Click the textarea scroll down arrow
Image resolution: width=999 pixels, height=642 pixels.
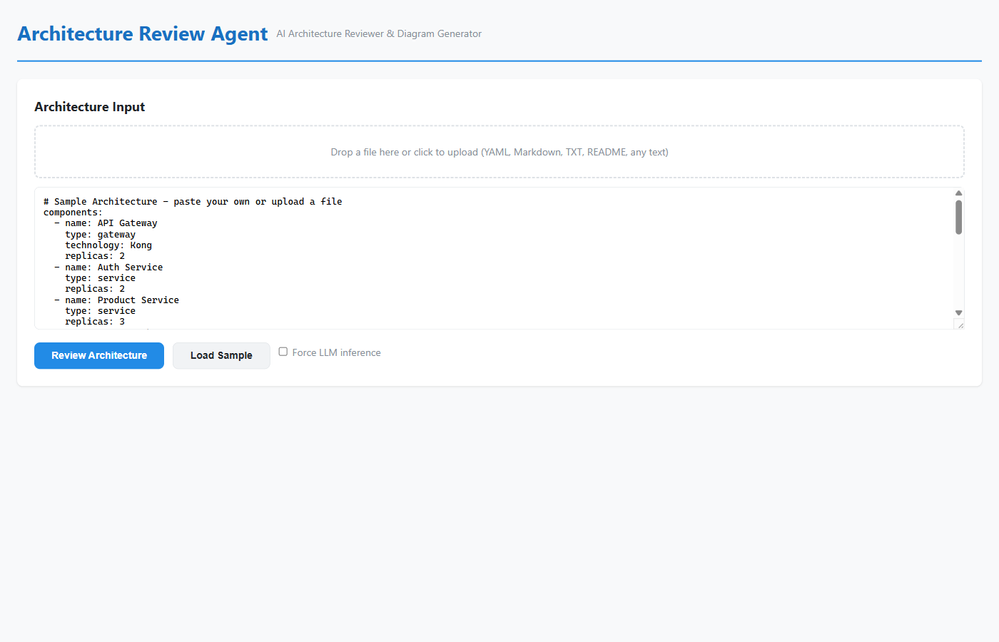958,313
